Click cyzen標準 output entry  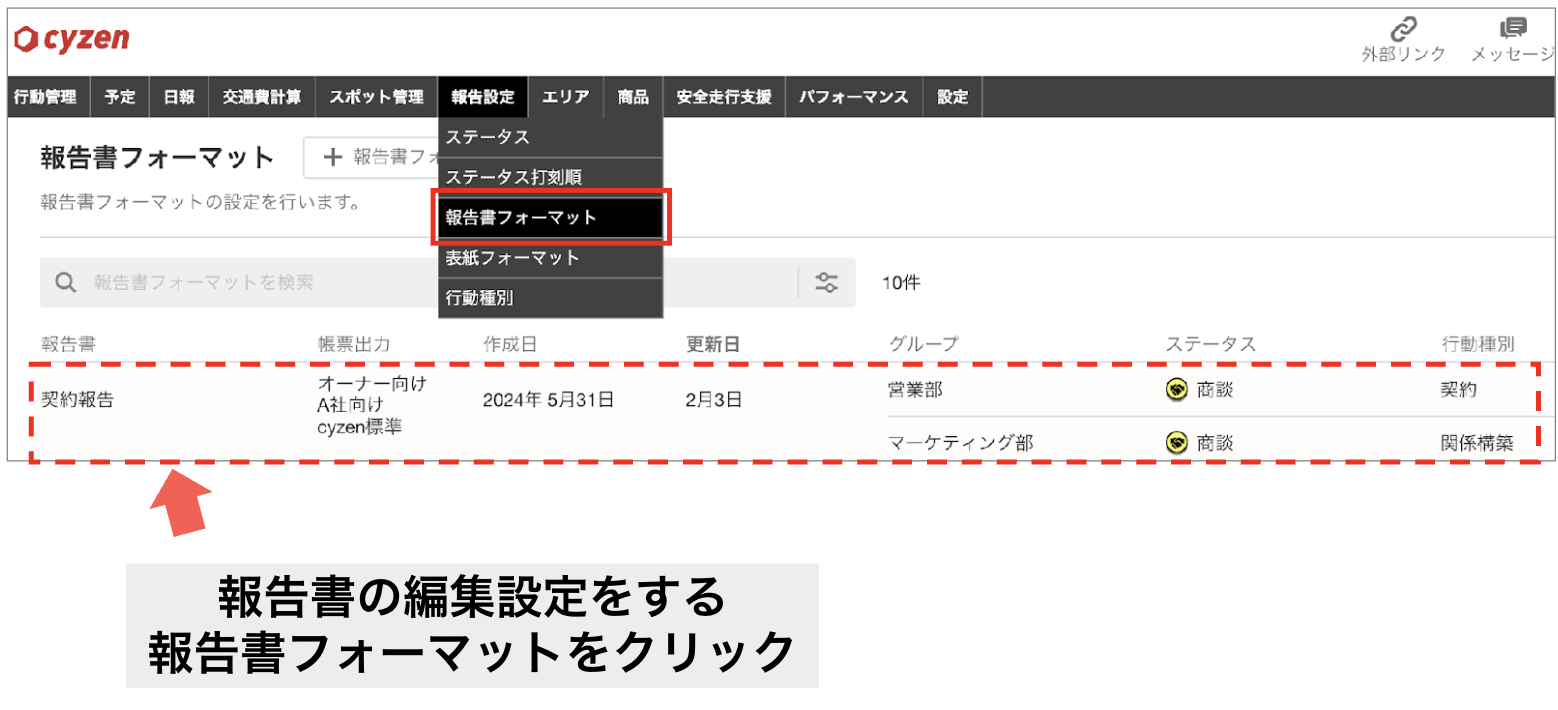coord(360,427)
